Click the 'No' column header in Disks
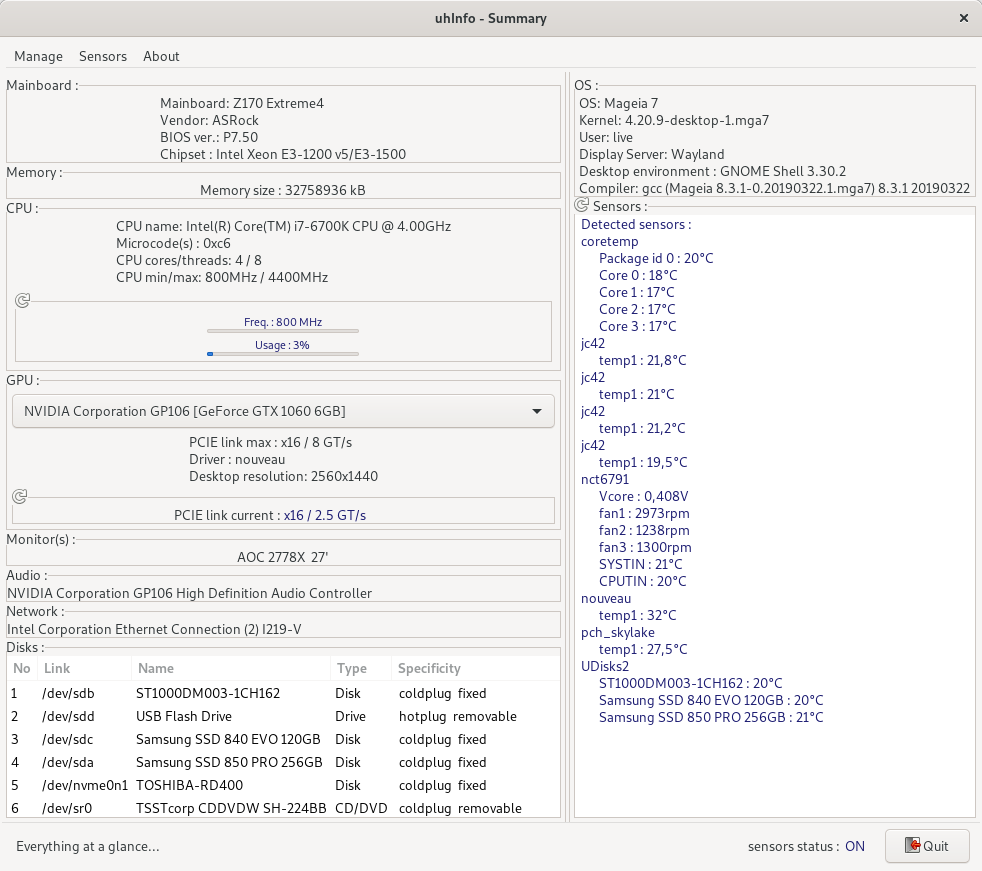 point(22,668)
